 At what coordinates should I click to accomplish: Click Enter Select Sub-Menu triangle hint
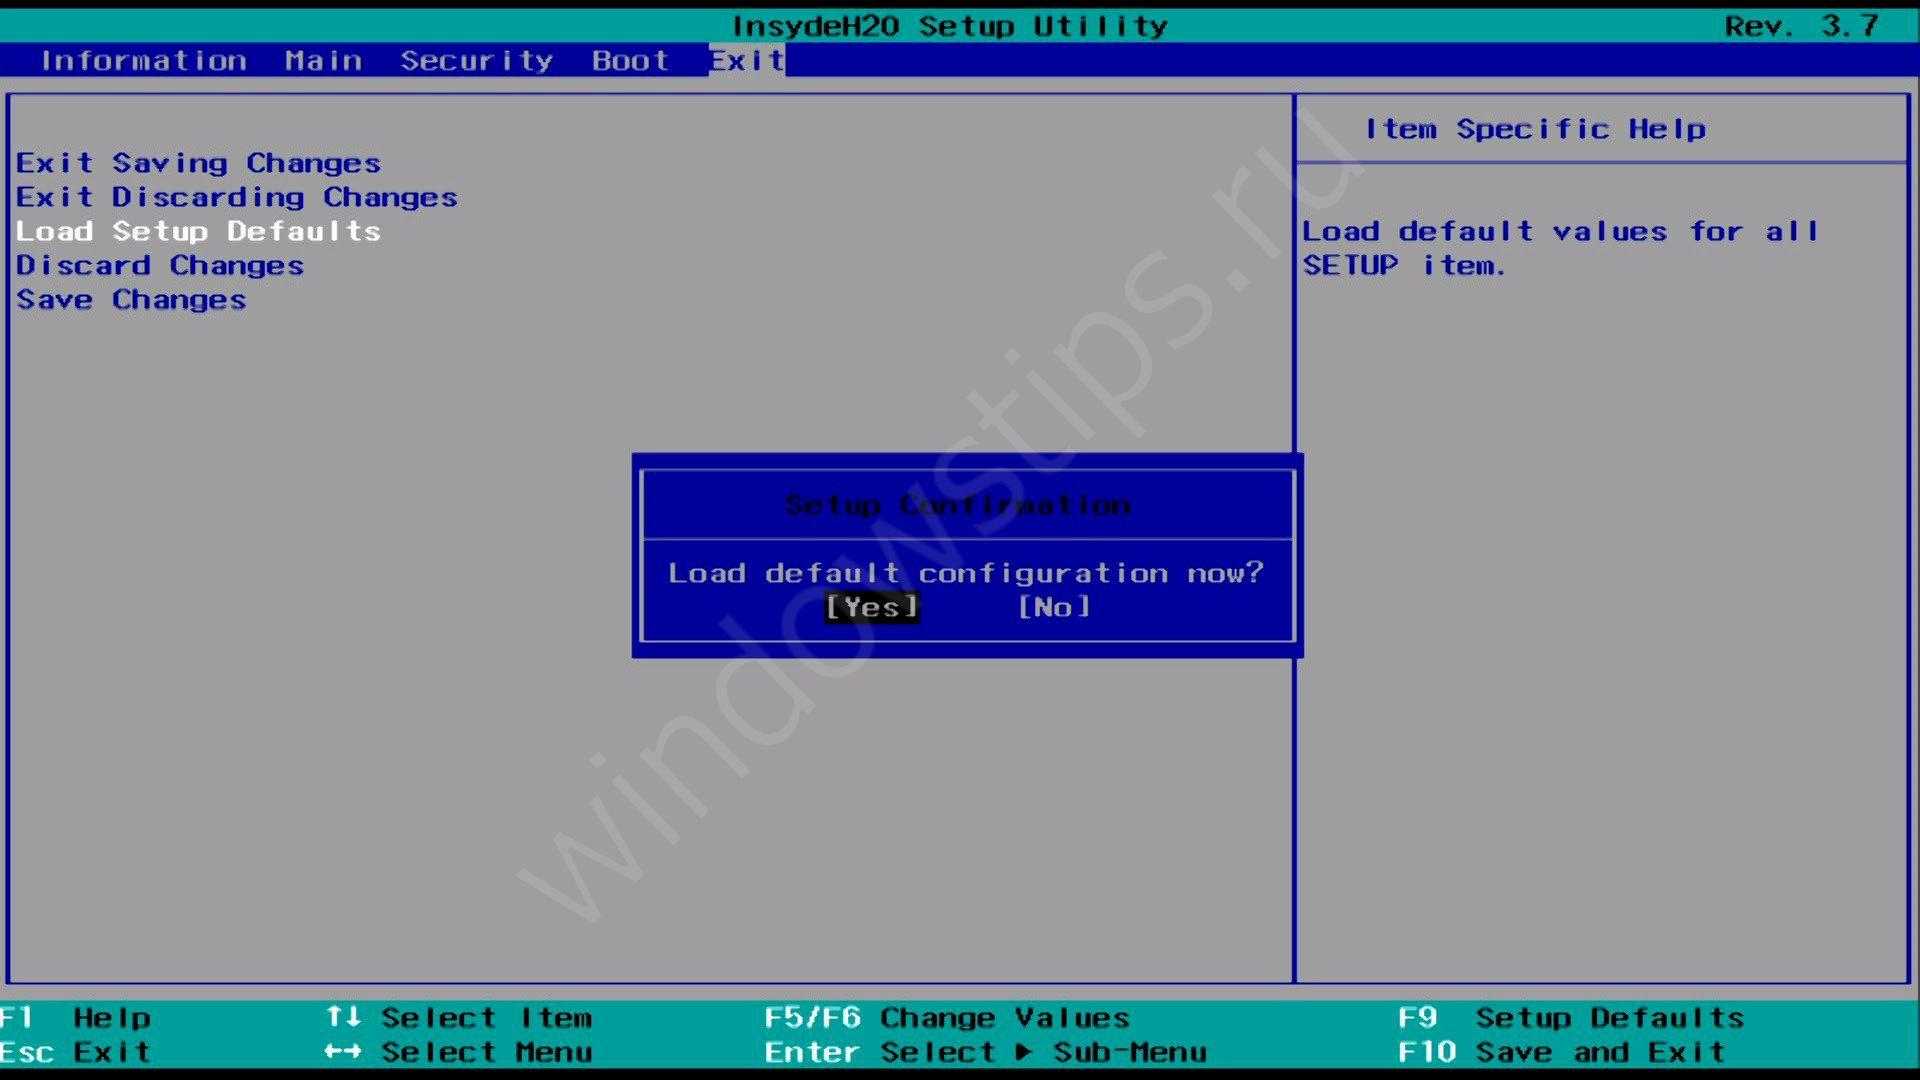[985, 1052]
